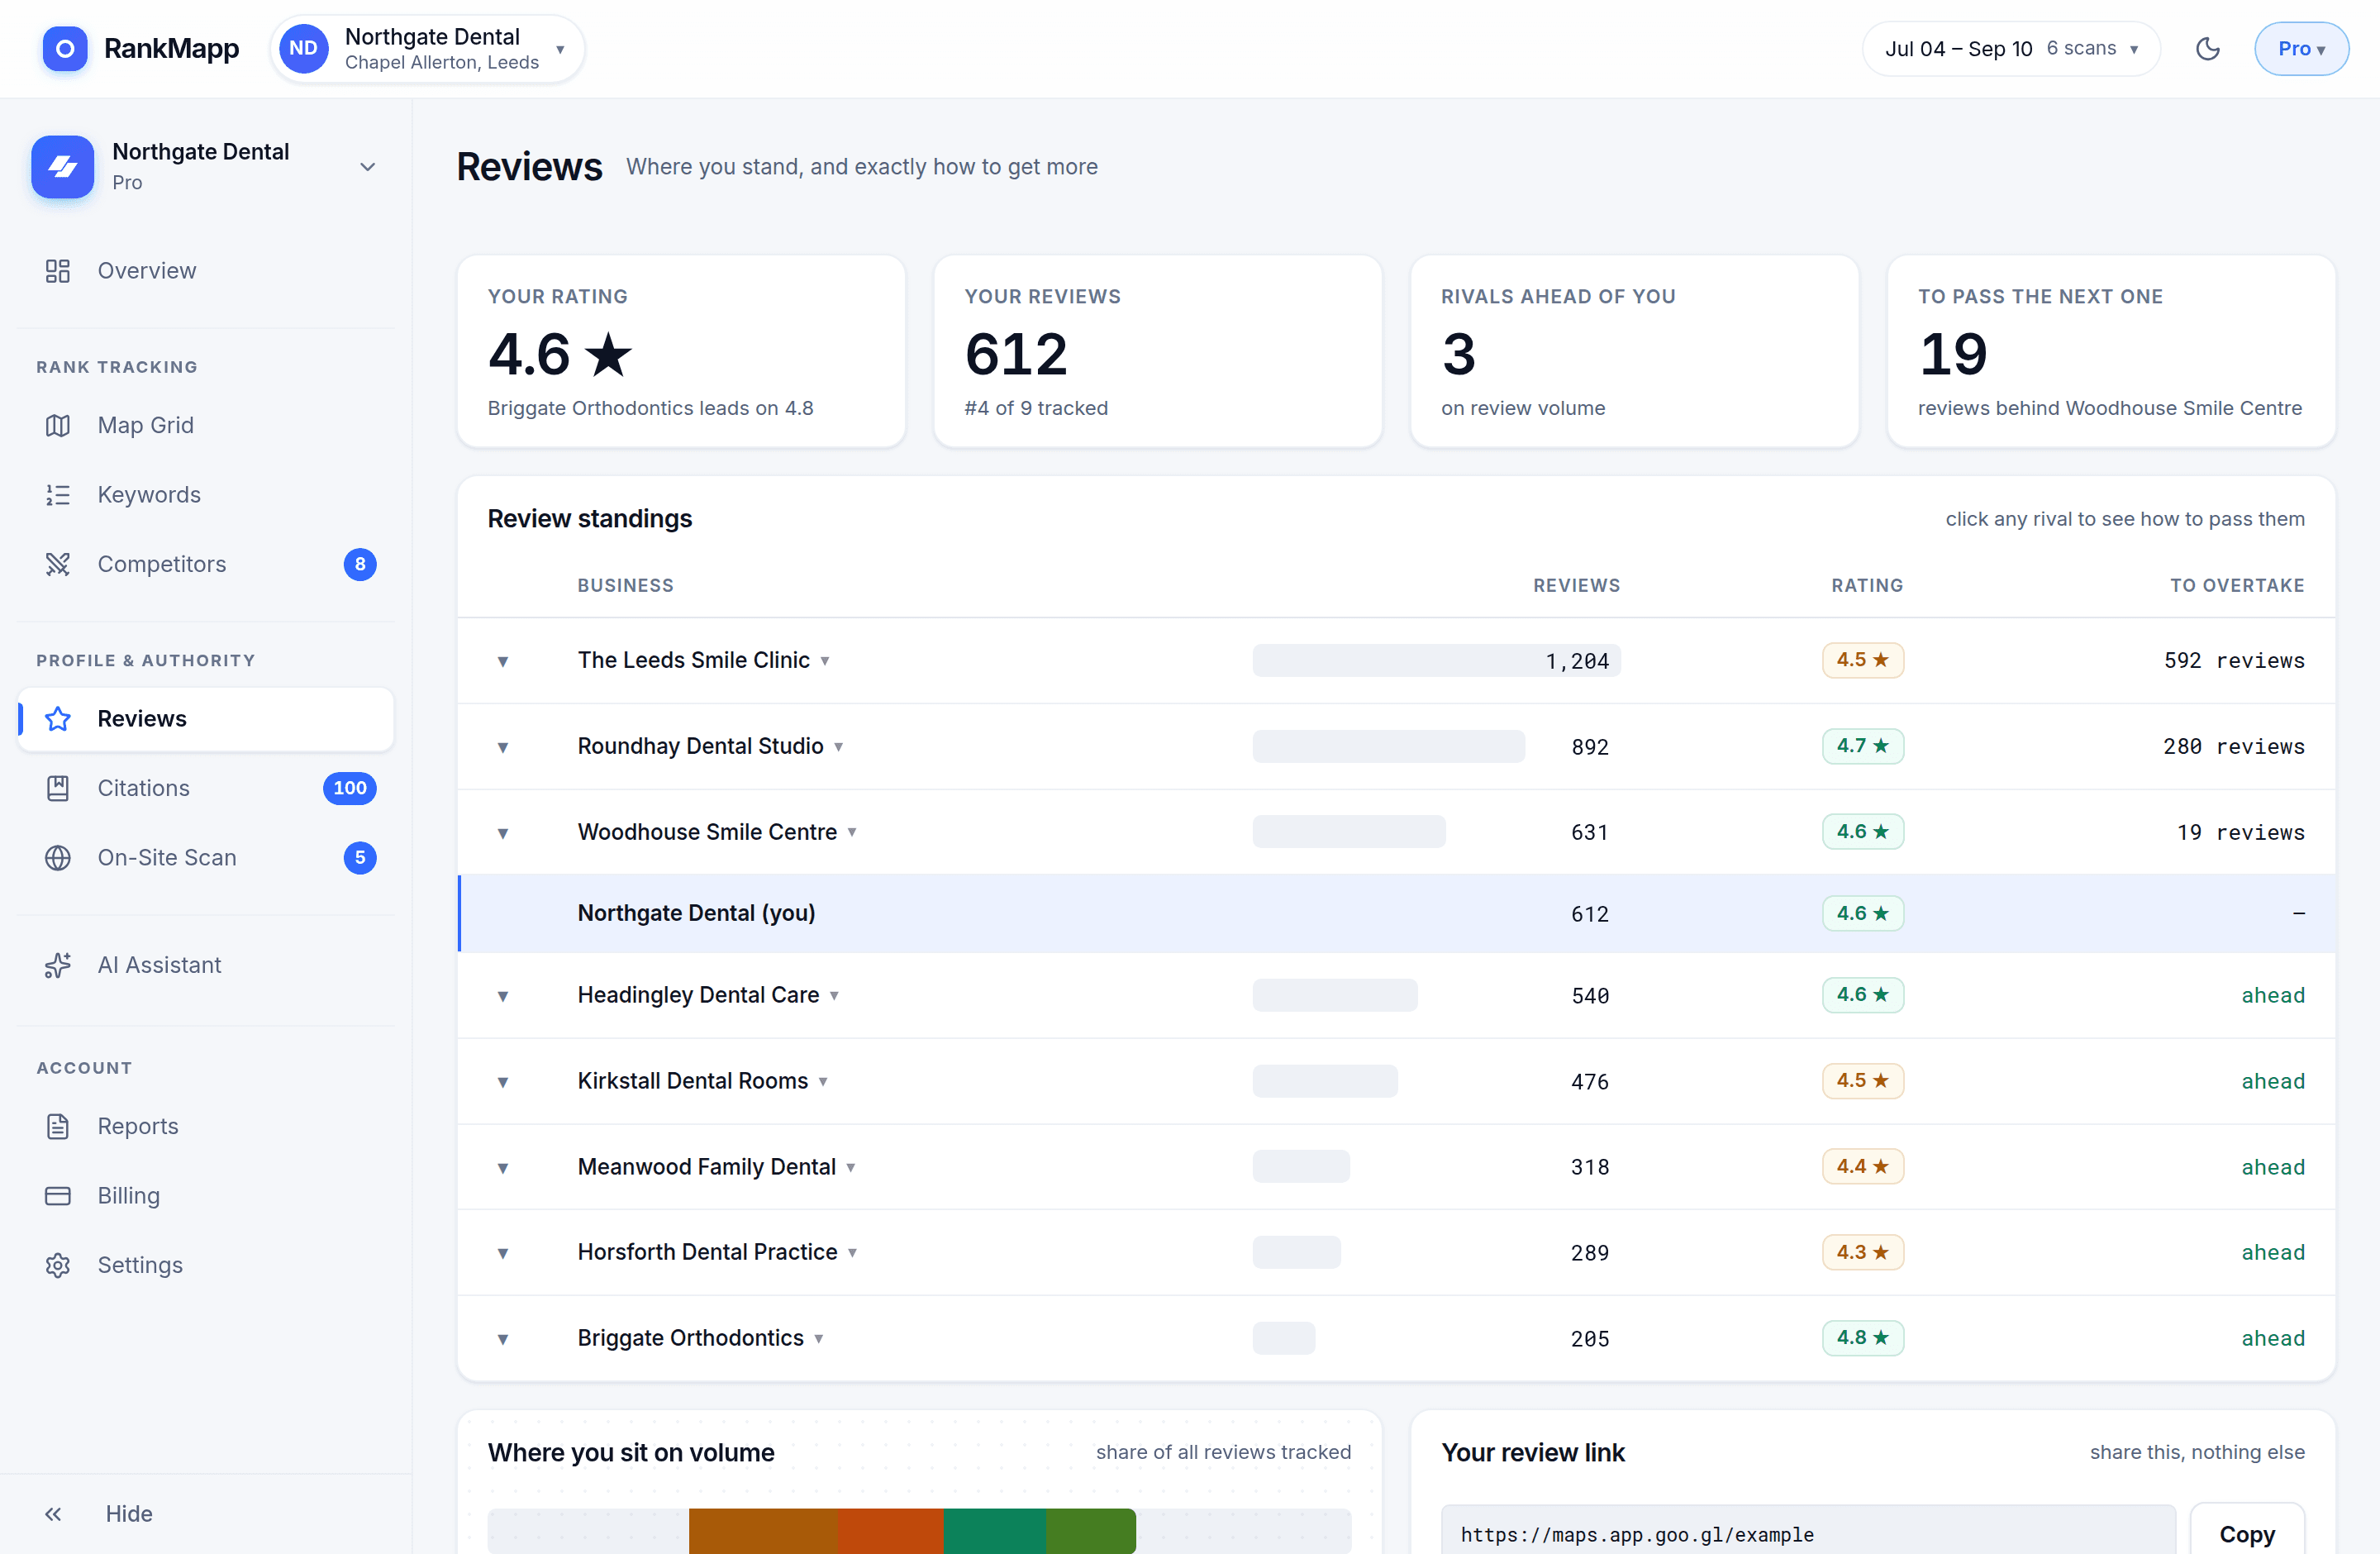
Task: Click the Competitors crossed-swords icon
Action: [x=58, y=564]
